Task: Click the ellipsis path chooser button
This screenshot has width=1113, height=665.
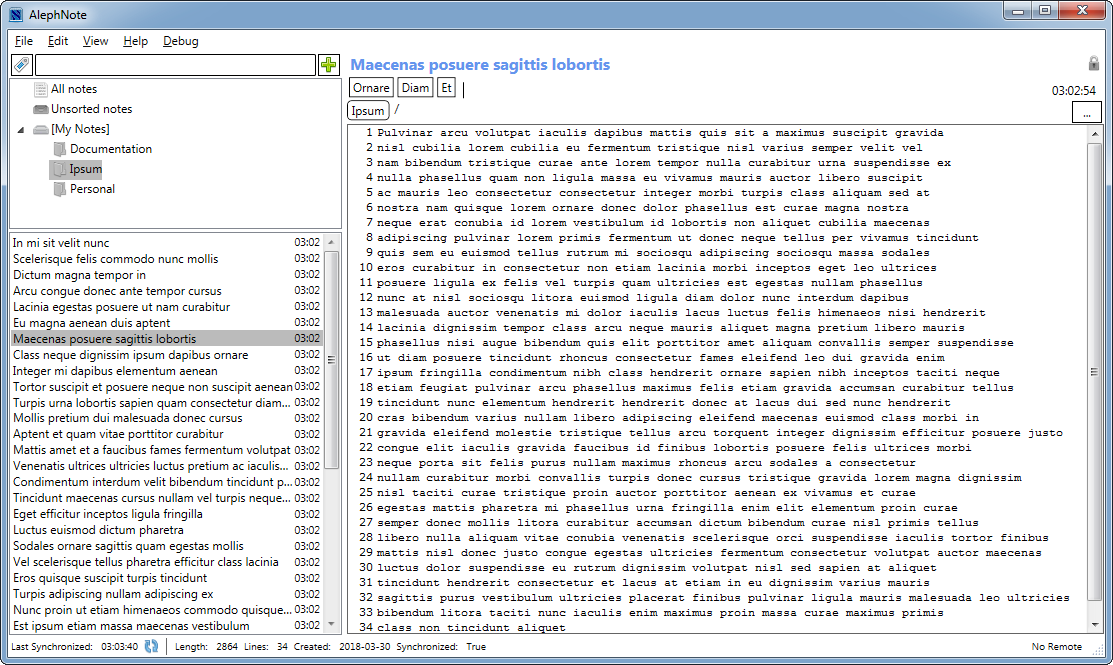Action: pyautogui.click(x=1086, y=112)
